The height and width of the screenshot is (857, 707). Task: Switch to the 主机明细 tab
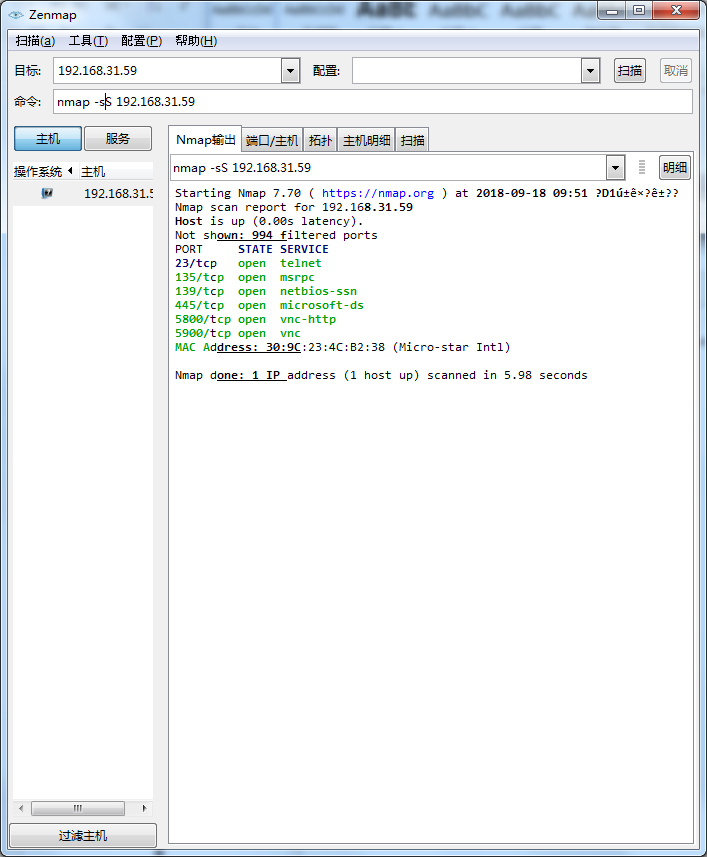pos(367,140)
